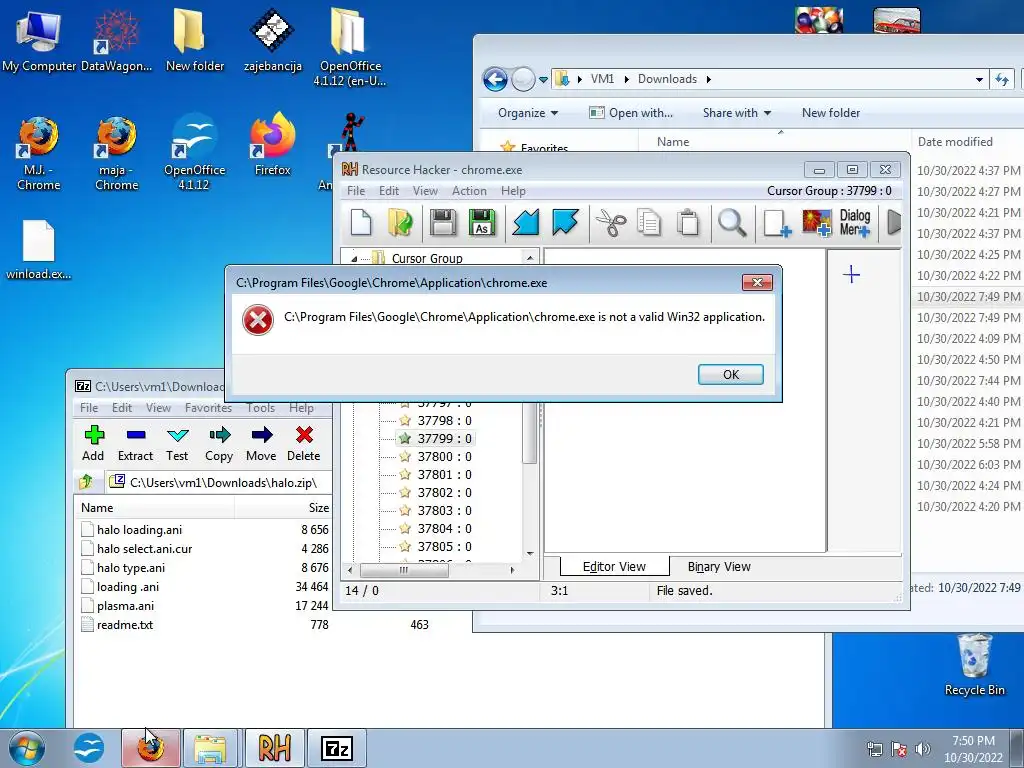Open Tools menu in 7-Zip

(260, 408)
